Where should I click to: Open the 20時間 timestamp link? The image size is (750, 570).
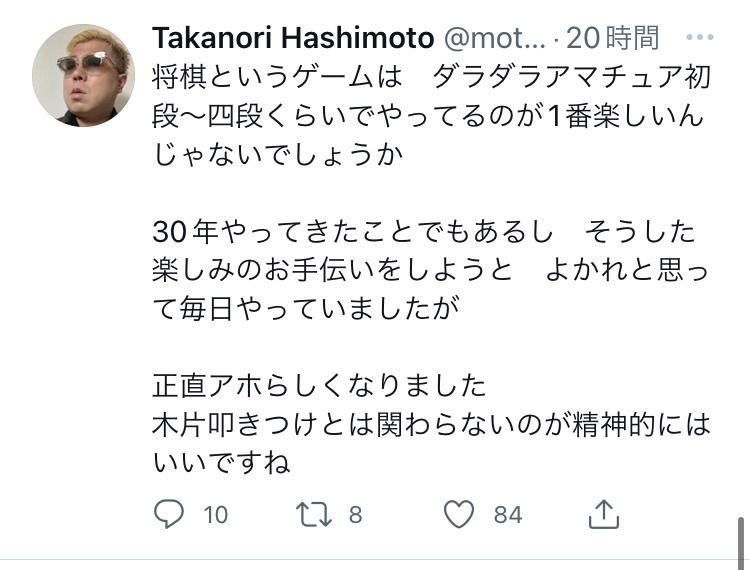pyautogui.click(x=612, y=38)
